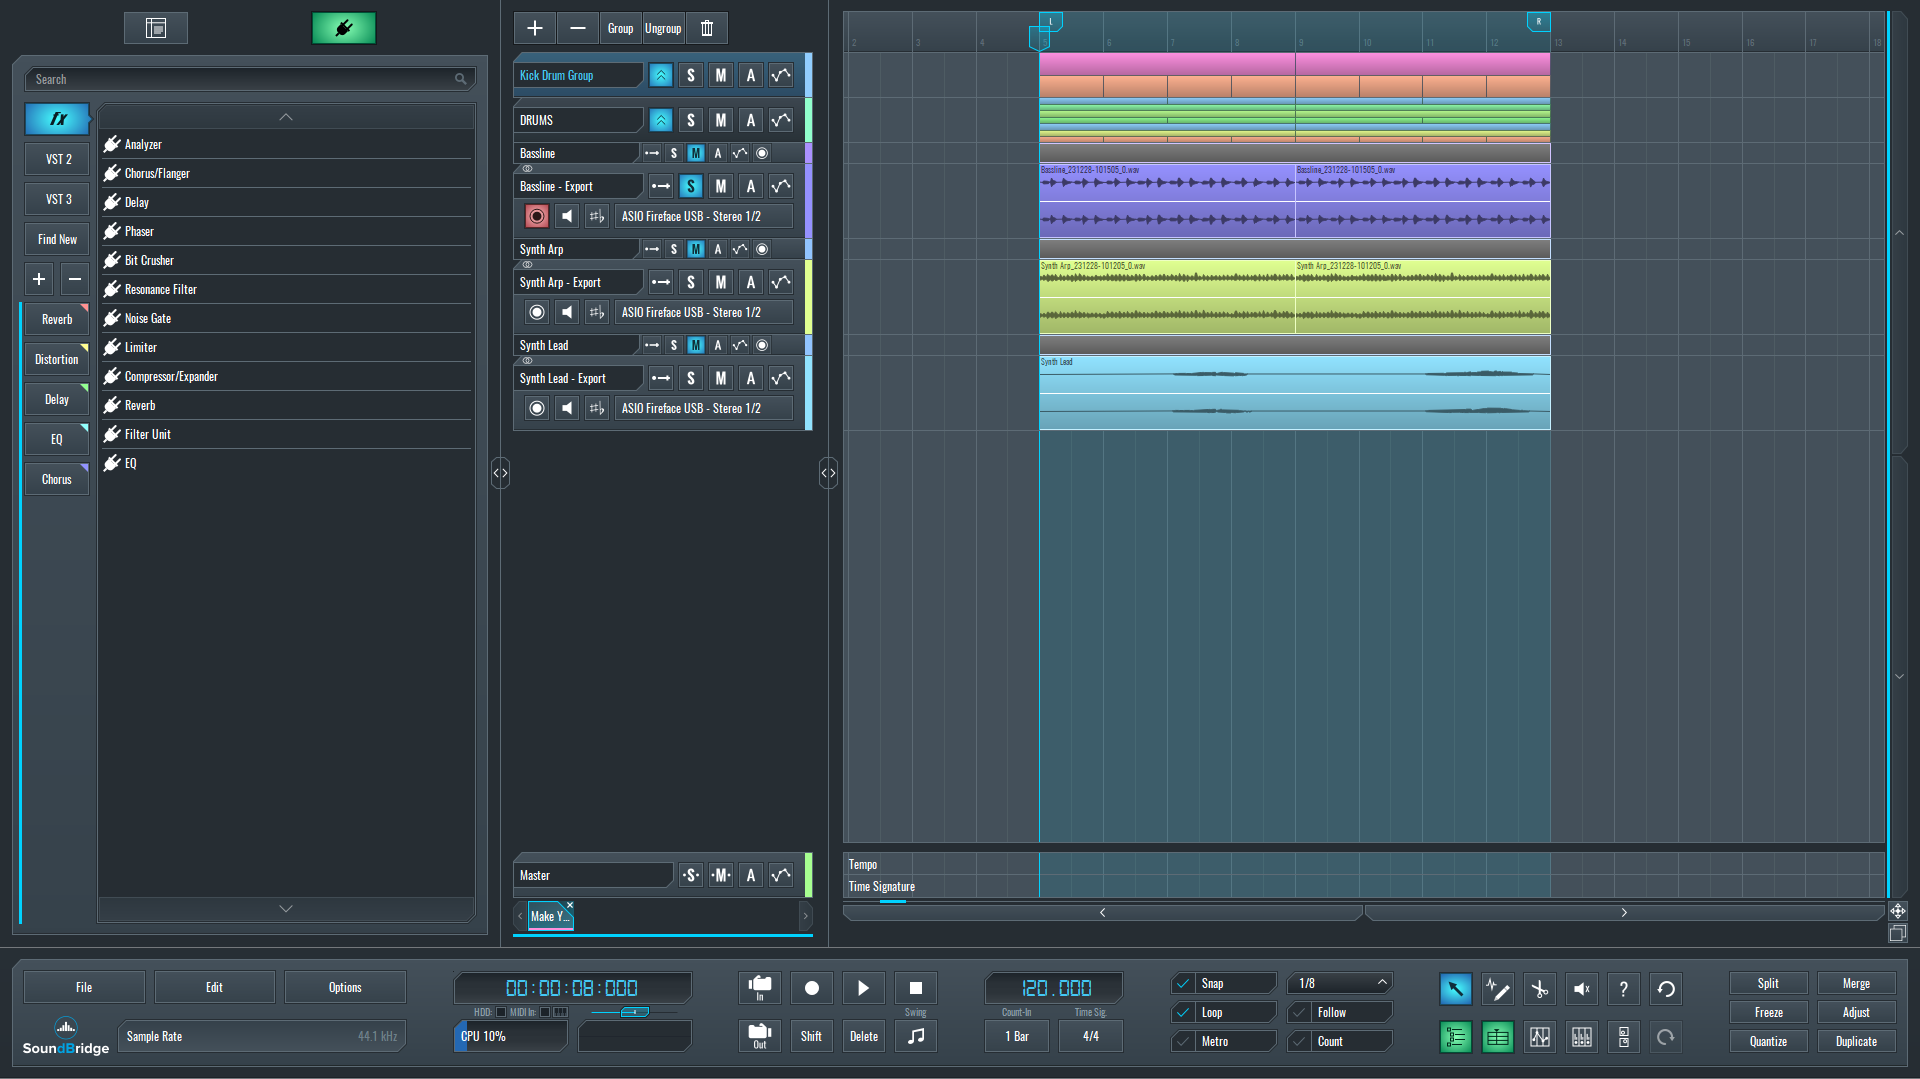Click the Group button
Image resolution: width=1920 pixels, height=1079 pixels.
coord(621,28)
